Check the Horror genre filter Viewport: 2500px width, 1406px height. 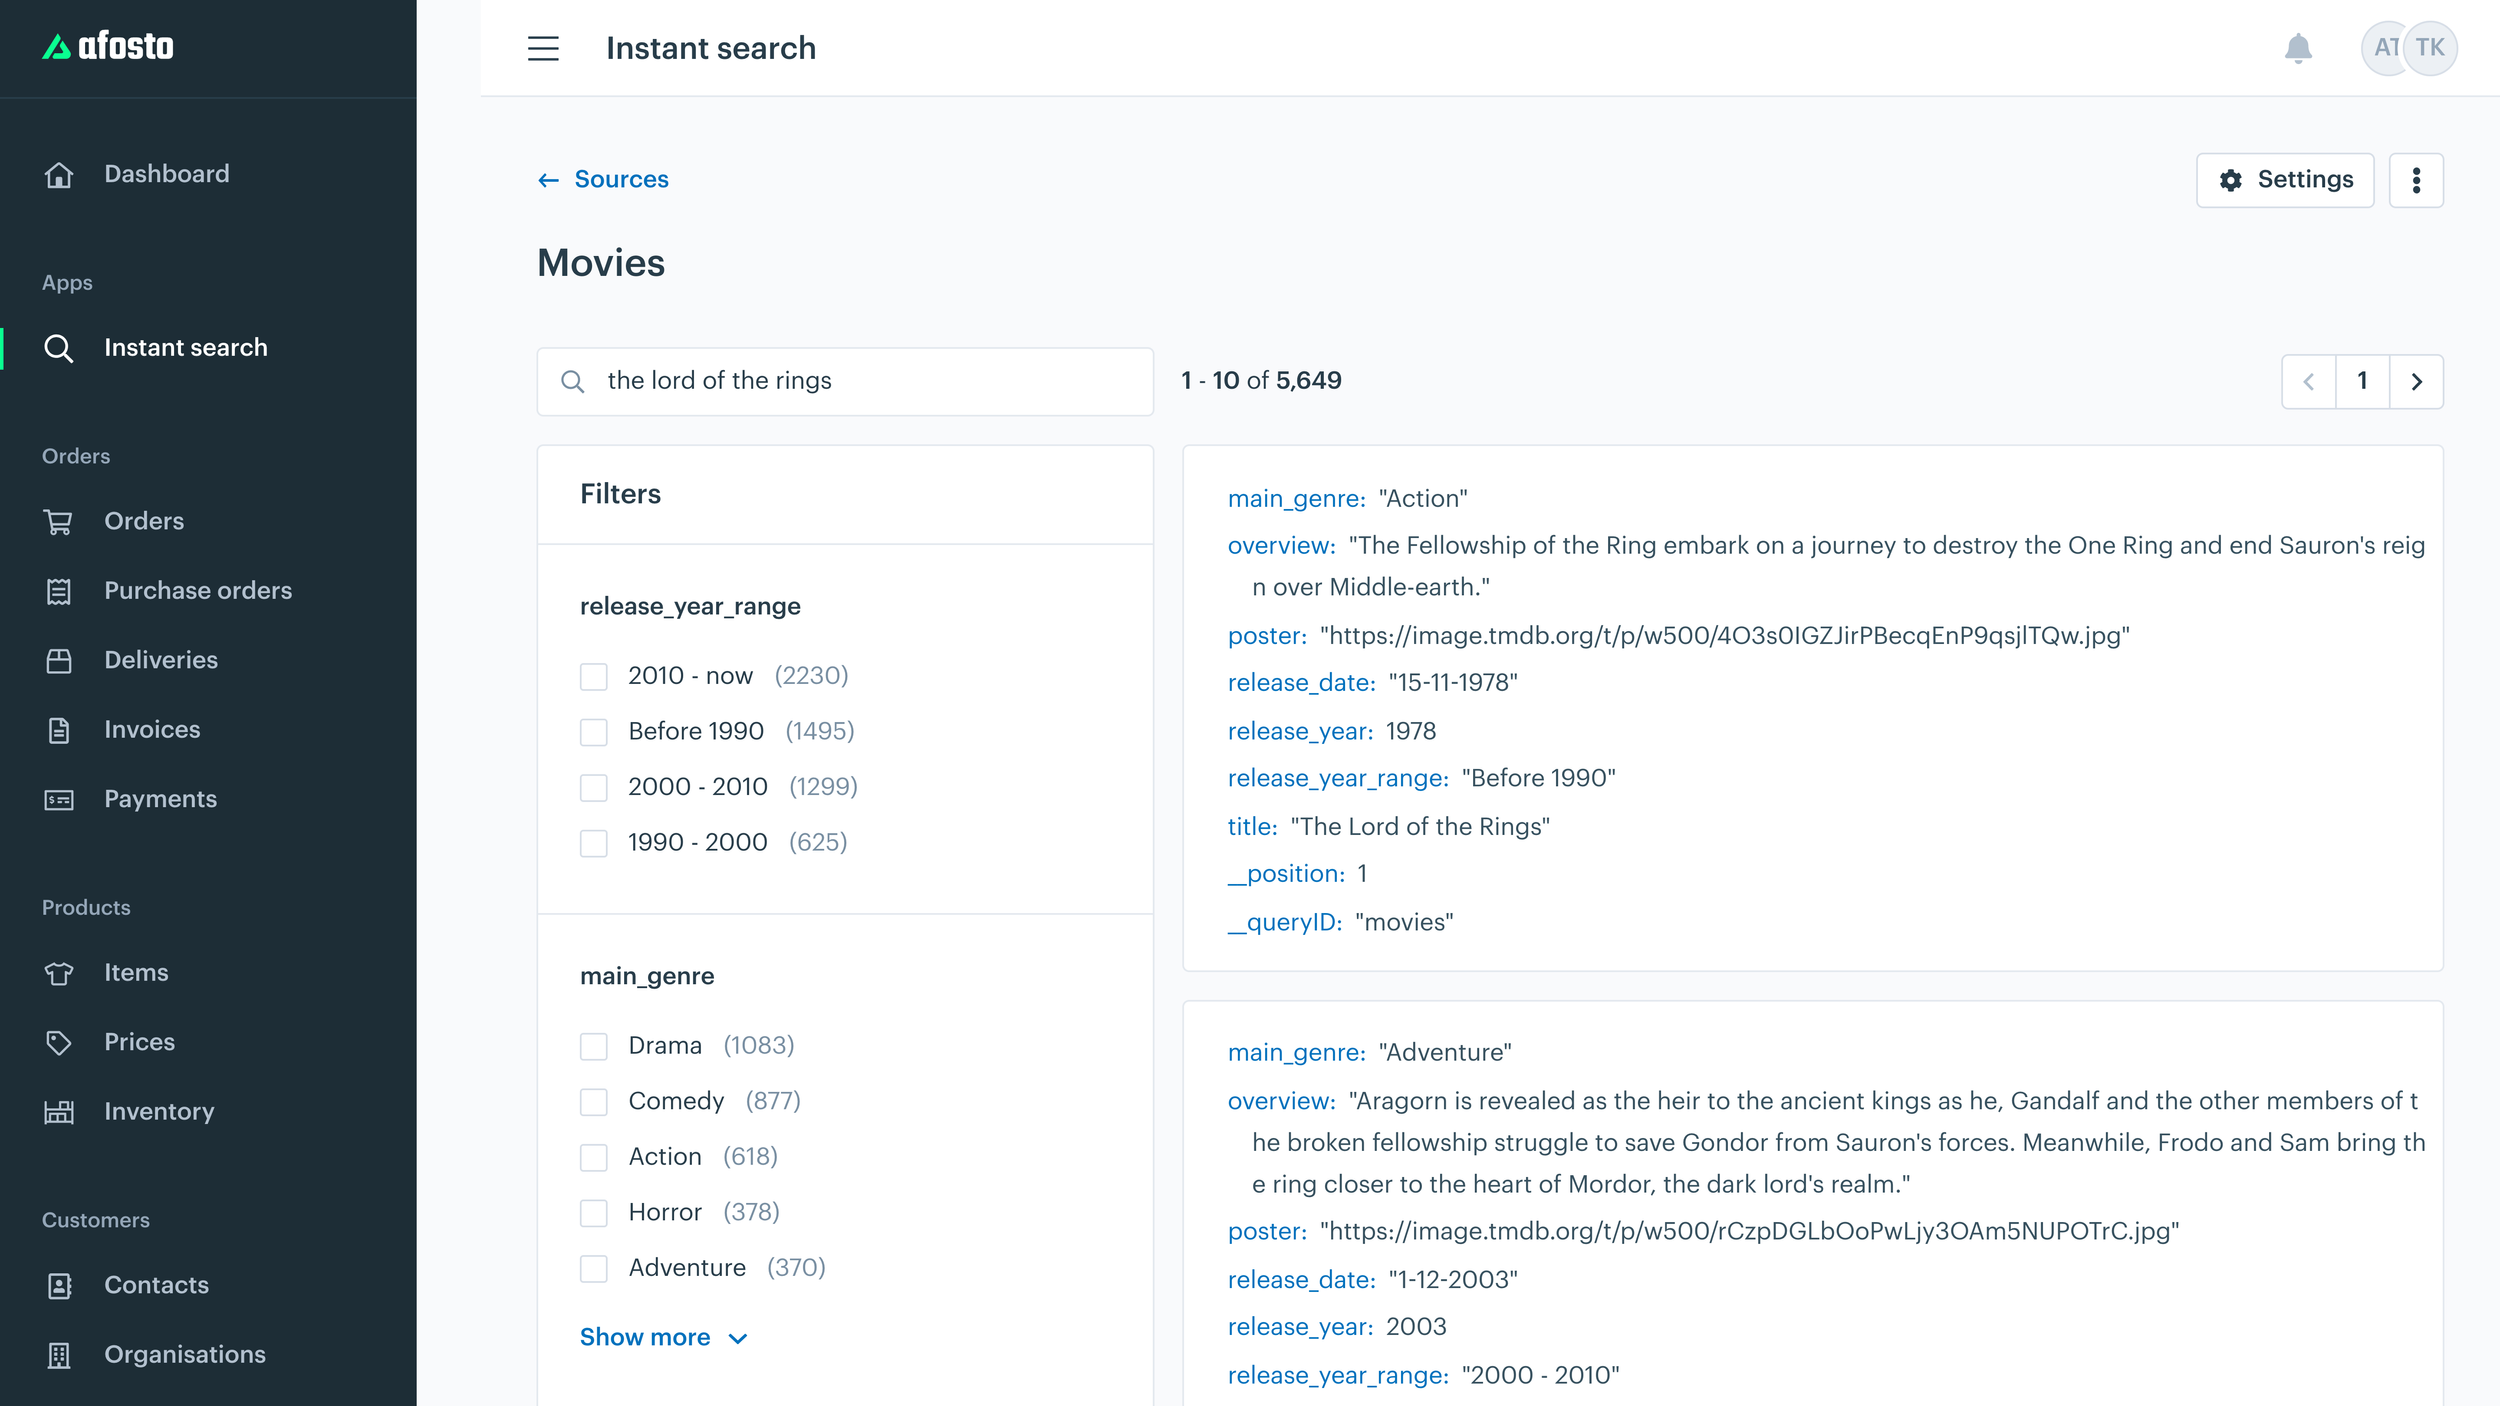coord(594,1213)
